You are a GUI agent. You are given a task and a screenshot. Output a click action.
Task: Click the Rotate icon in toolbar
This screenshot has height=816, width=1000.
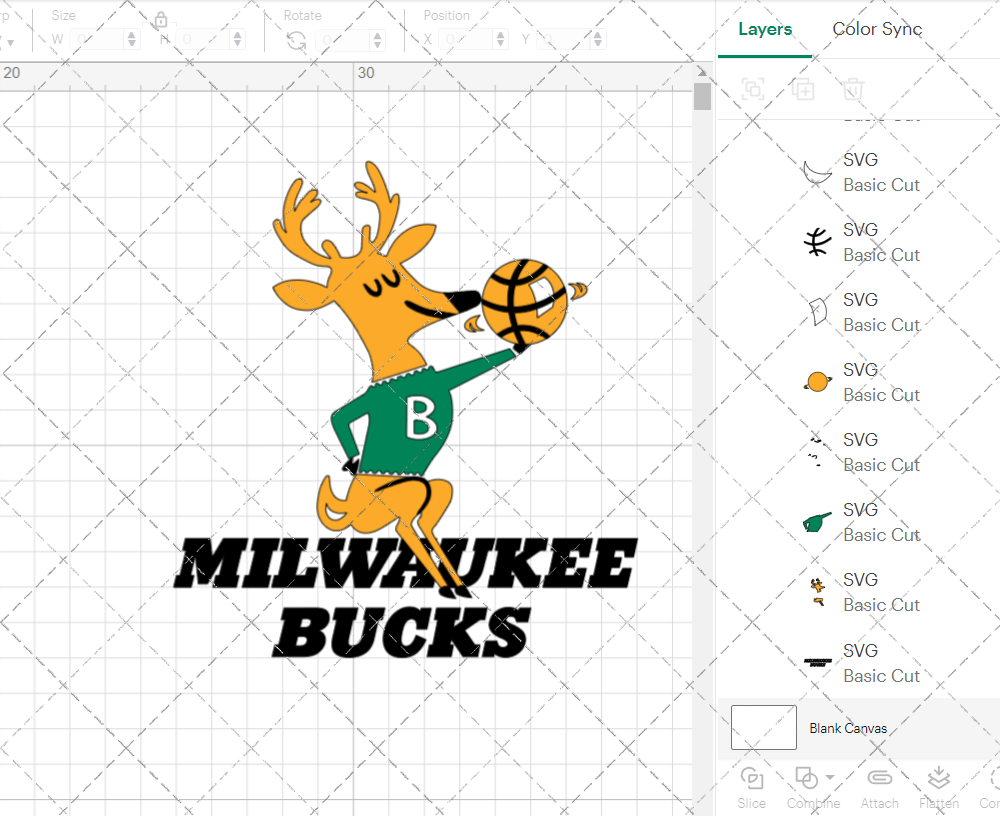pos(296,41)
